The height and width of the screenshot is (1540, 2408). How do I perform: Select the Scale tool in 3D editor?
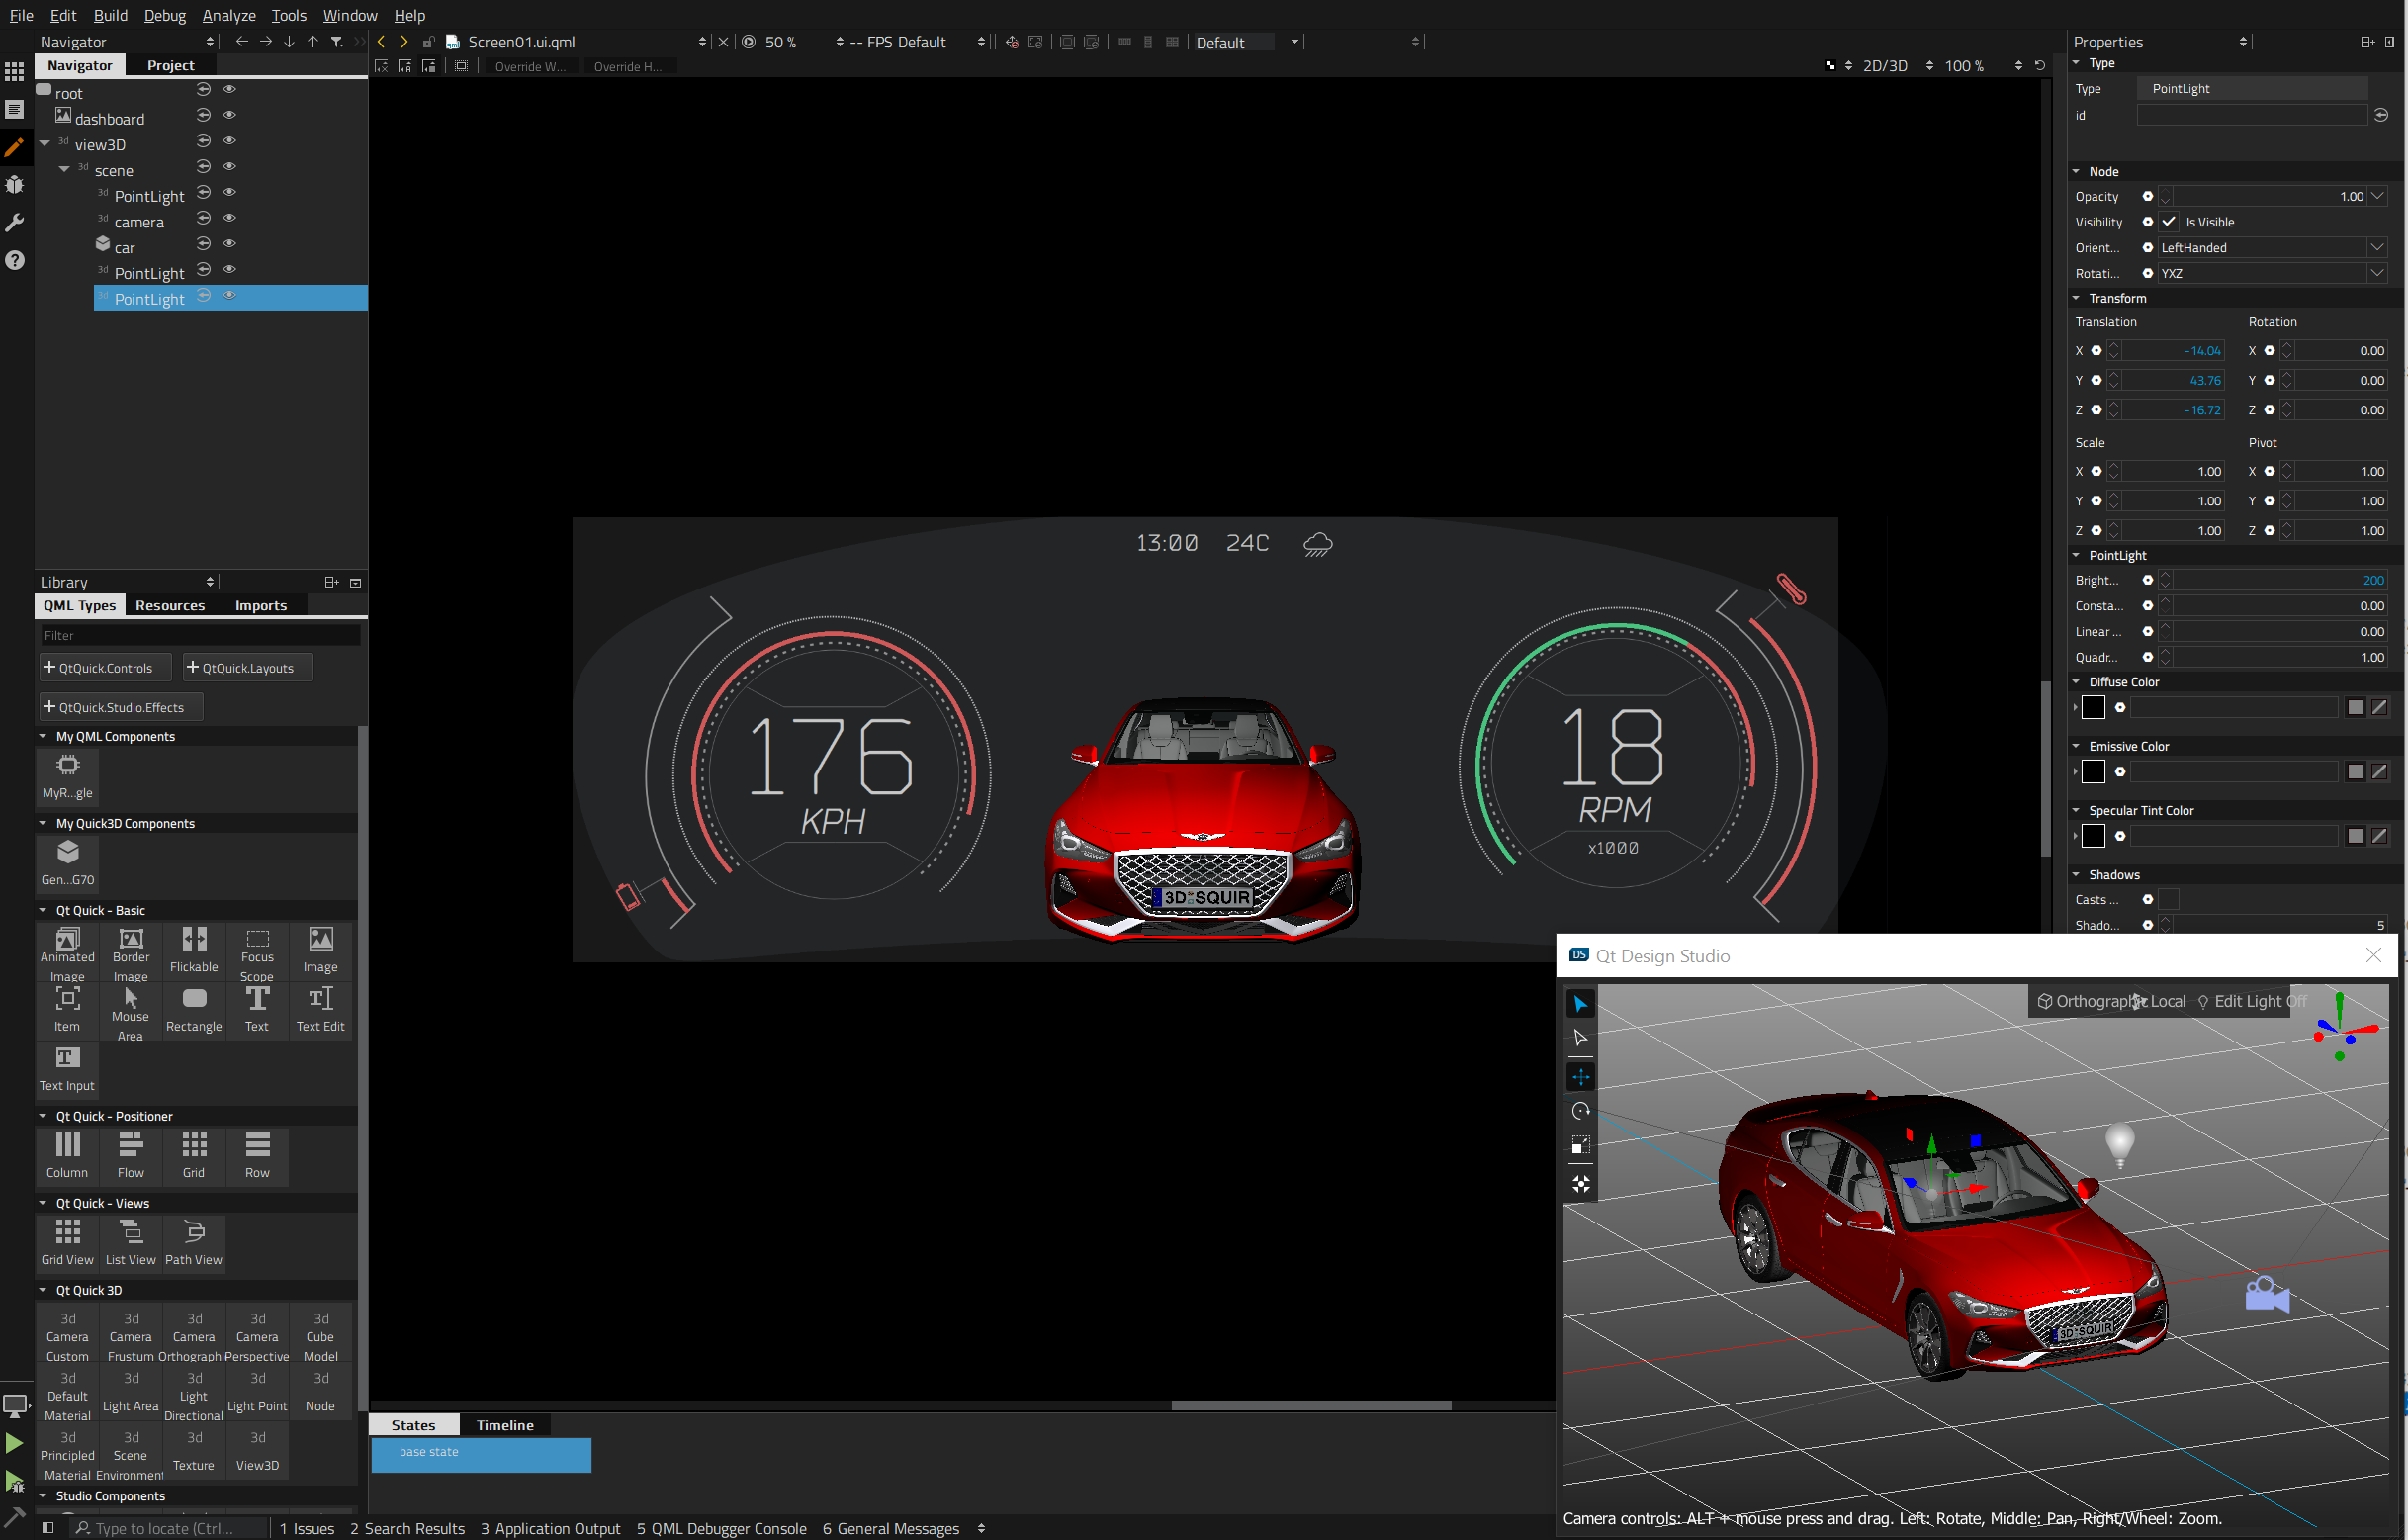pyautogui.click(x=1580, y=1145)
